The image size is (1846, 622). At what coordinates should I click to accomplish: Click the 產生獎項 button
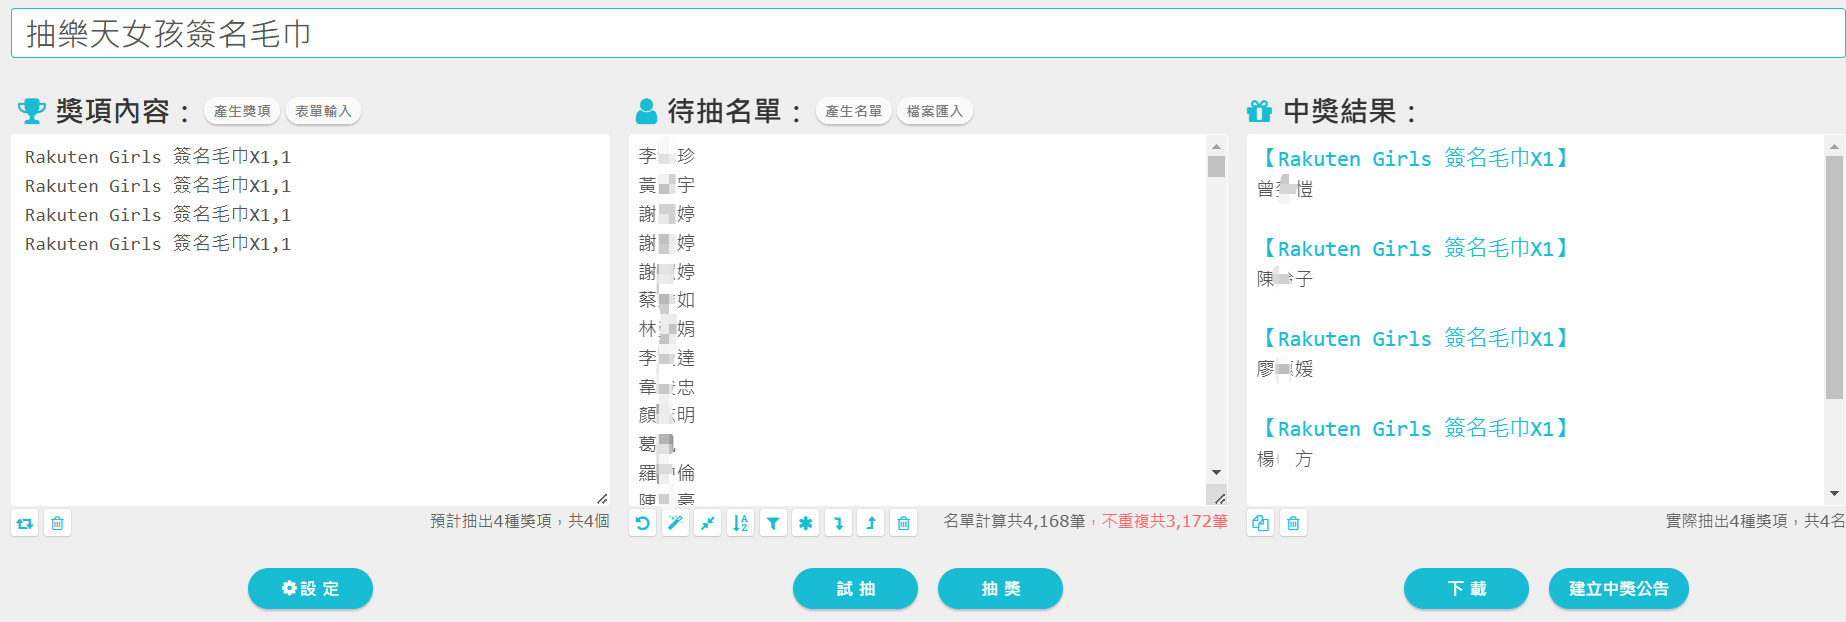point(242,111)
